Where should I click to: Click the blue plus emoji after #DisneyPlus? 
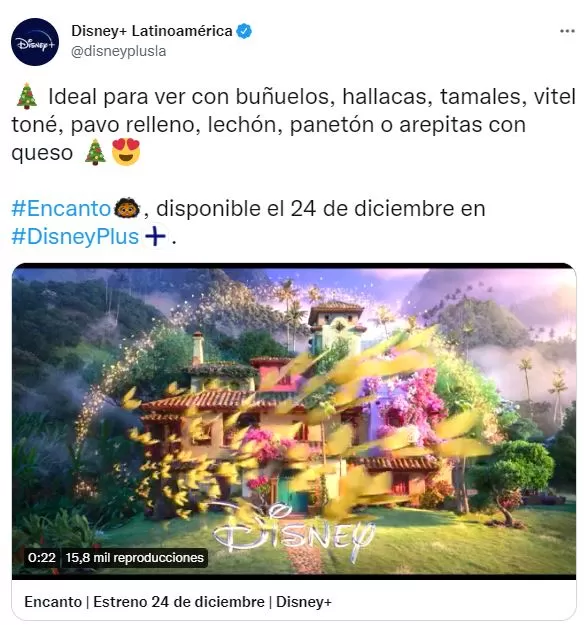(155, 236)
